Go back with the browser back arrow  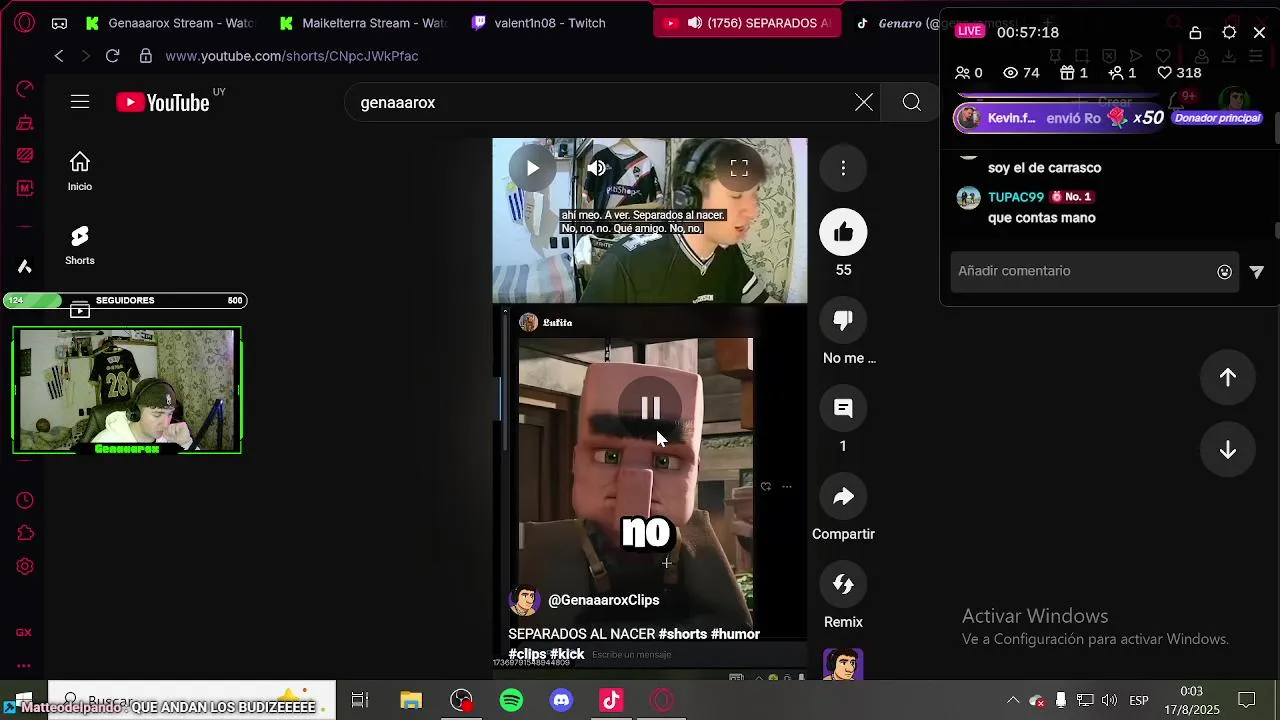pos(59,56)
